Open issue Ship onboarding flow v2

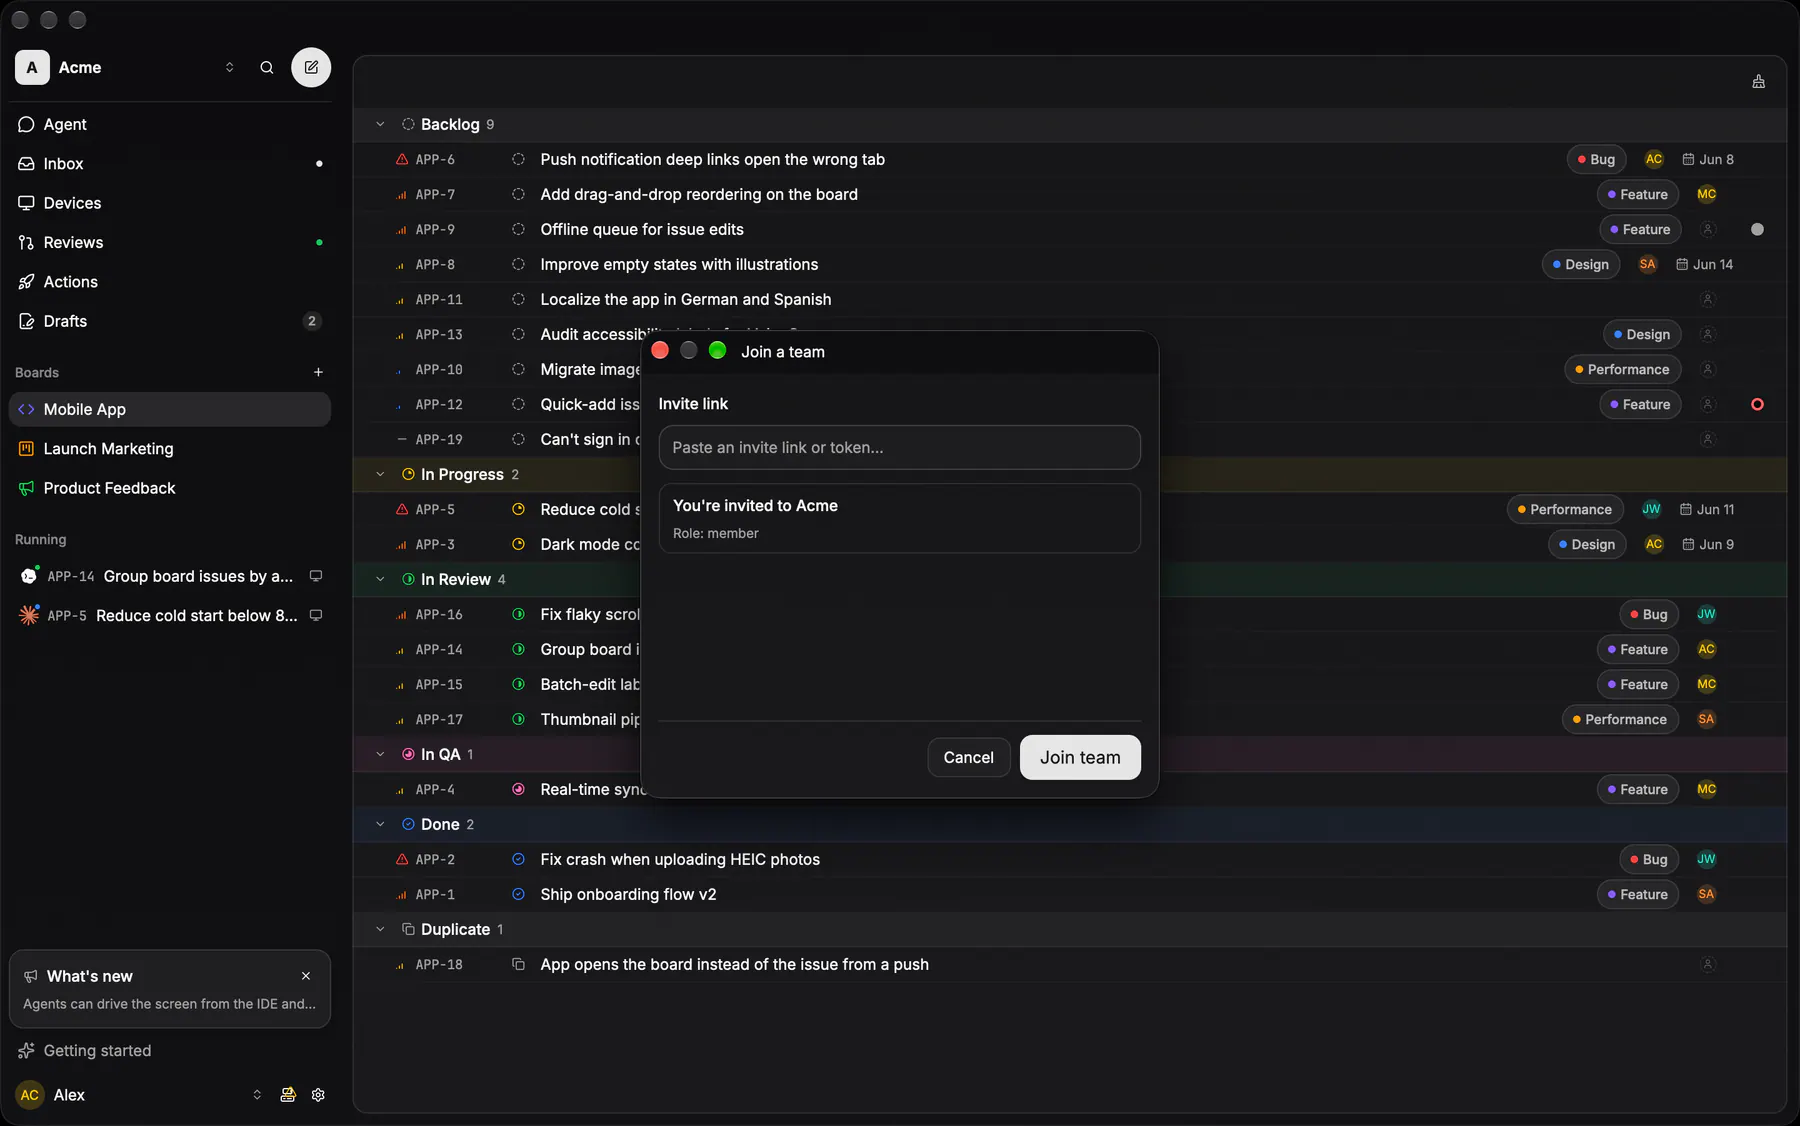628,895
